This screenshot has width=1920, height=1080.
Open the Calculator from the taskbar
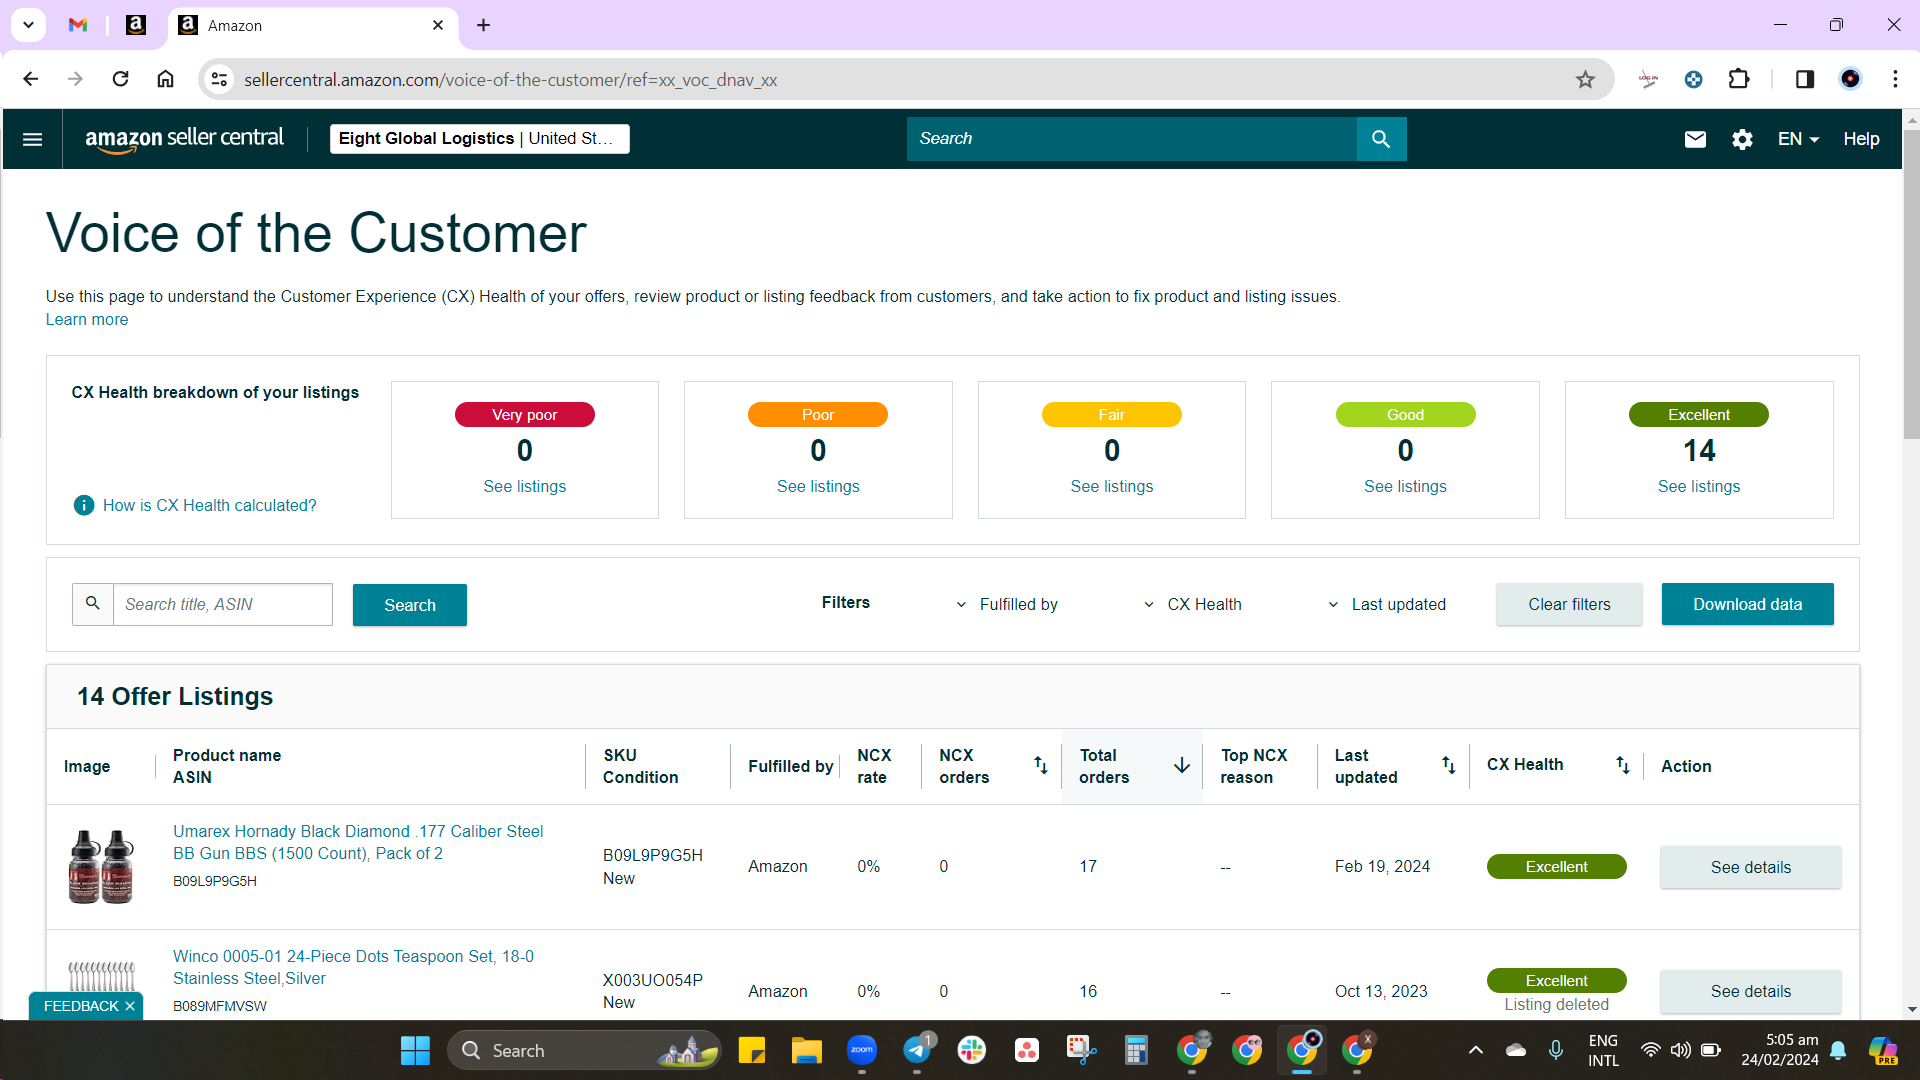pyautogui.click(x=1136, y=1050)
